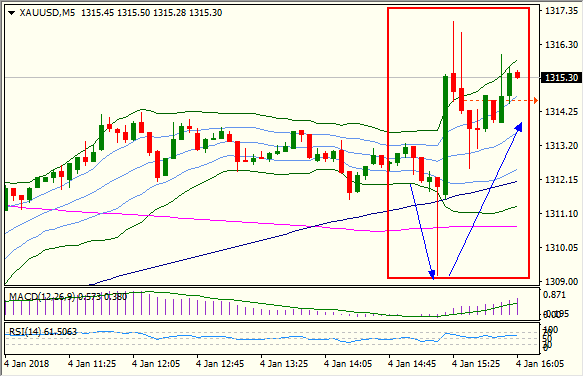584x377 pixels.
Task: Click the 1311.10 price scale label
Action: coord(562,213)
